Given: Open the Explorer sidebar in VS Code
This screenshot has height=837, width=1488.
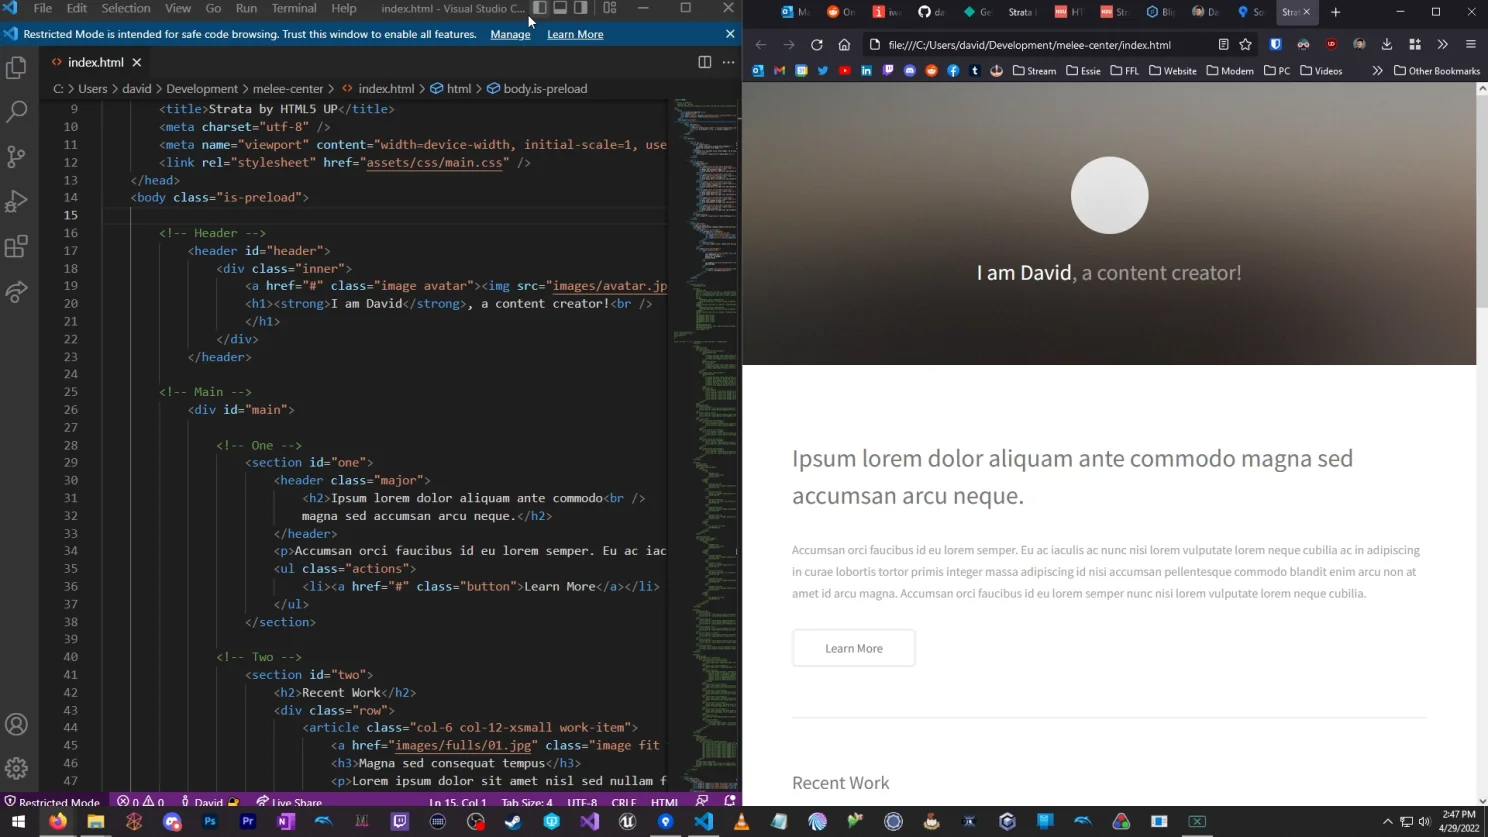Looking at the screenshot, I should pyautogui.click(x=15, y=66).
